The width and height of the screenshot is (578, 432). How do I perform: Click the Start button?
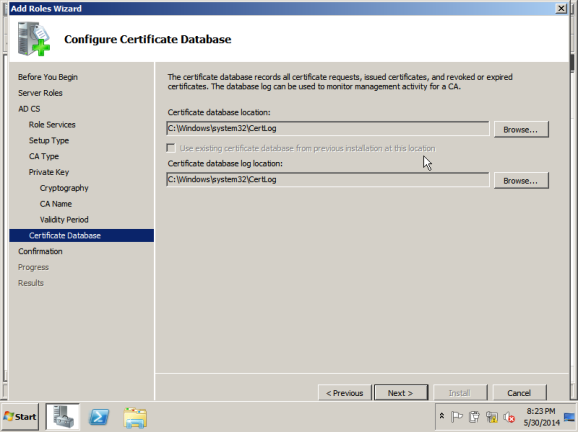(x=20, y=417)
